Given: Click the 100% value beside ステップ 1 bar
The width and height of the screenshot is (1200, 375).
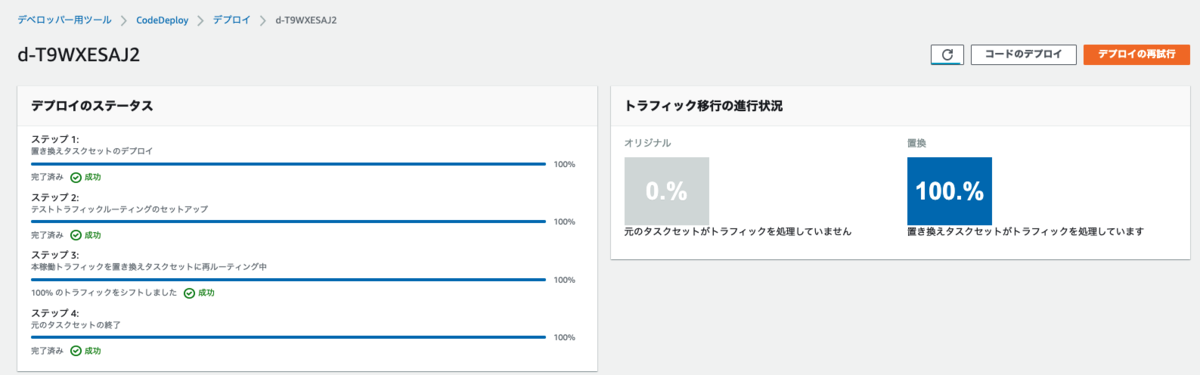Looking at the screenshot, I should pyautogui.click(x=564, y=164).
